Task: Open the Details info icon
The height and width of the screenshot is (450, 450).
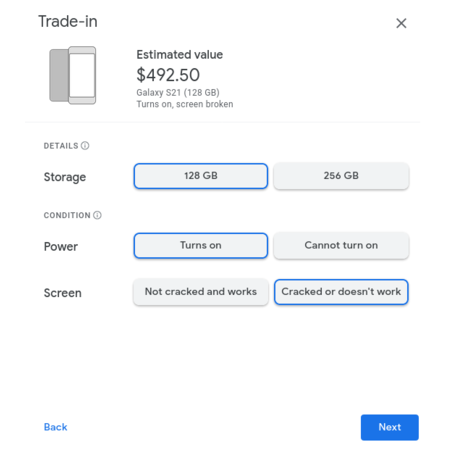Action: coord(85,146)
